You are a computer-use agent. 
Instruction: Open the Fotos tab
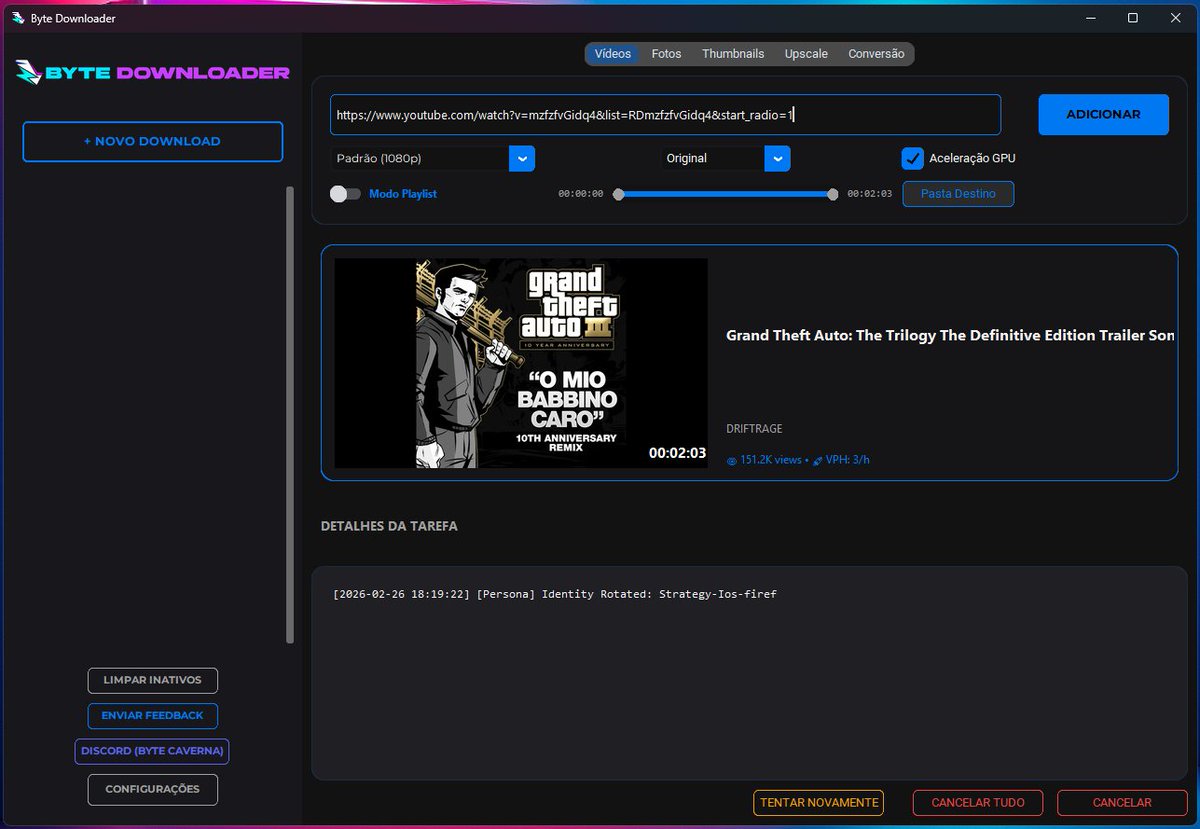coord(666,54)
